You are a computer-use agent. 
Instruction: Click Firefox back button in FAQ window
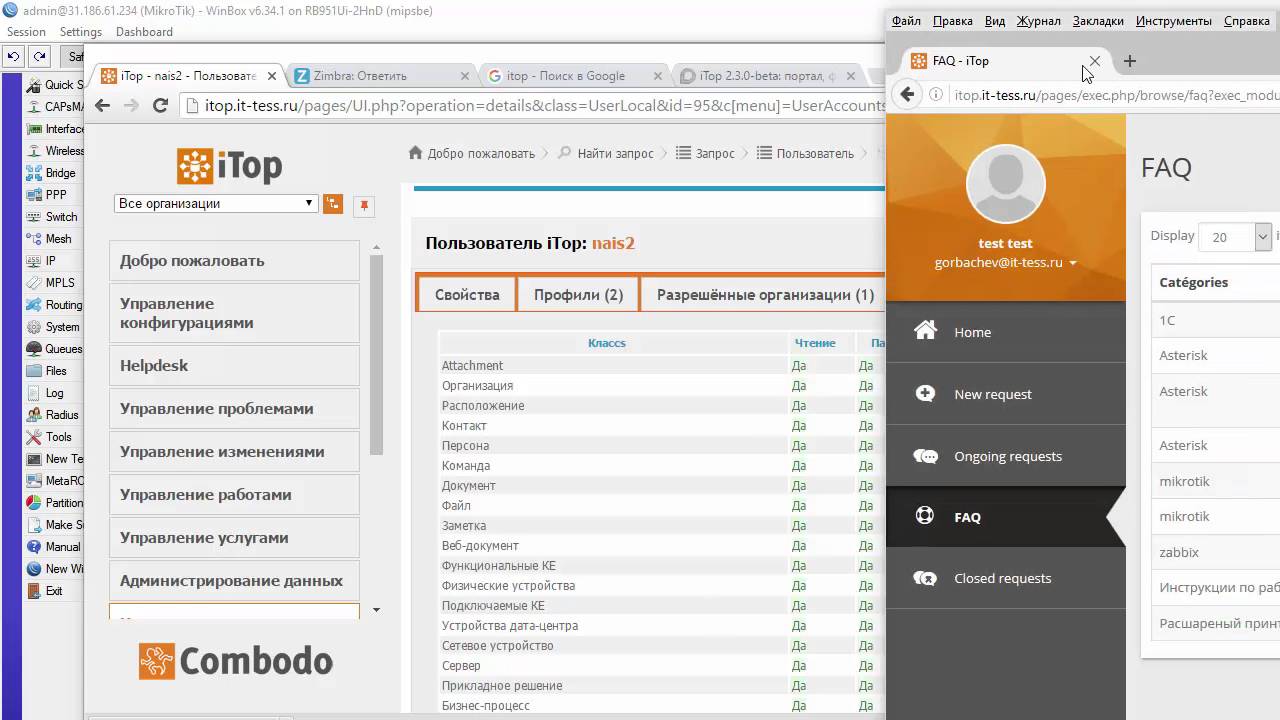point(907,94)
